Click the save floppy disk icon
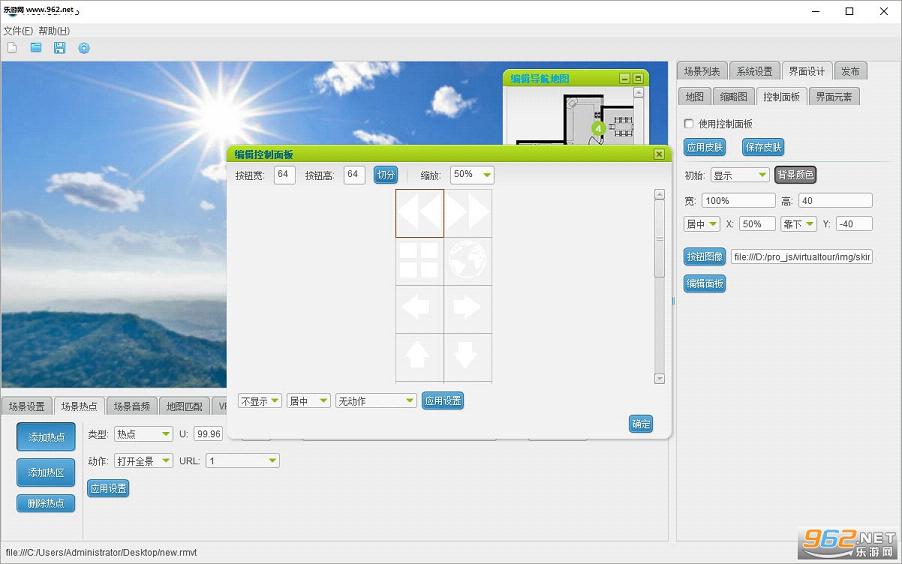The height and width of the screenshot is (564, 902). click(x=60, y=48)
